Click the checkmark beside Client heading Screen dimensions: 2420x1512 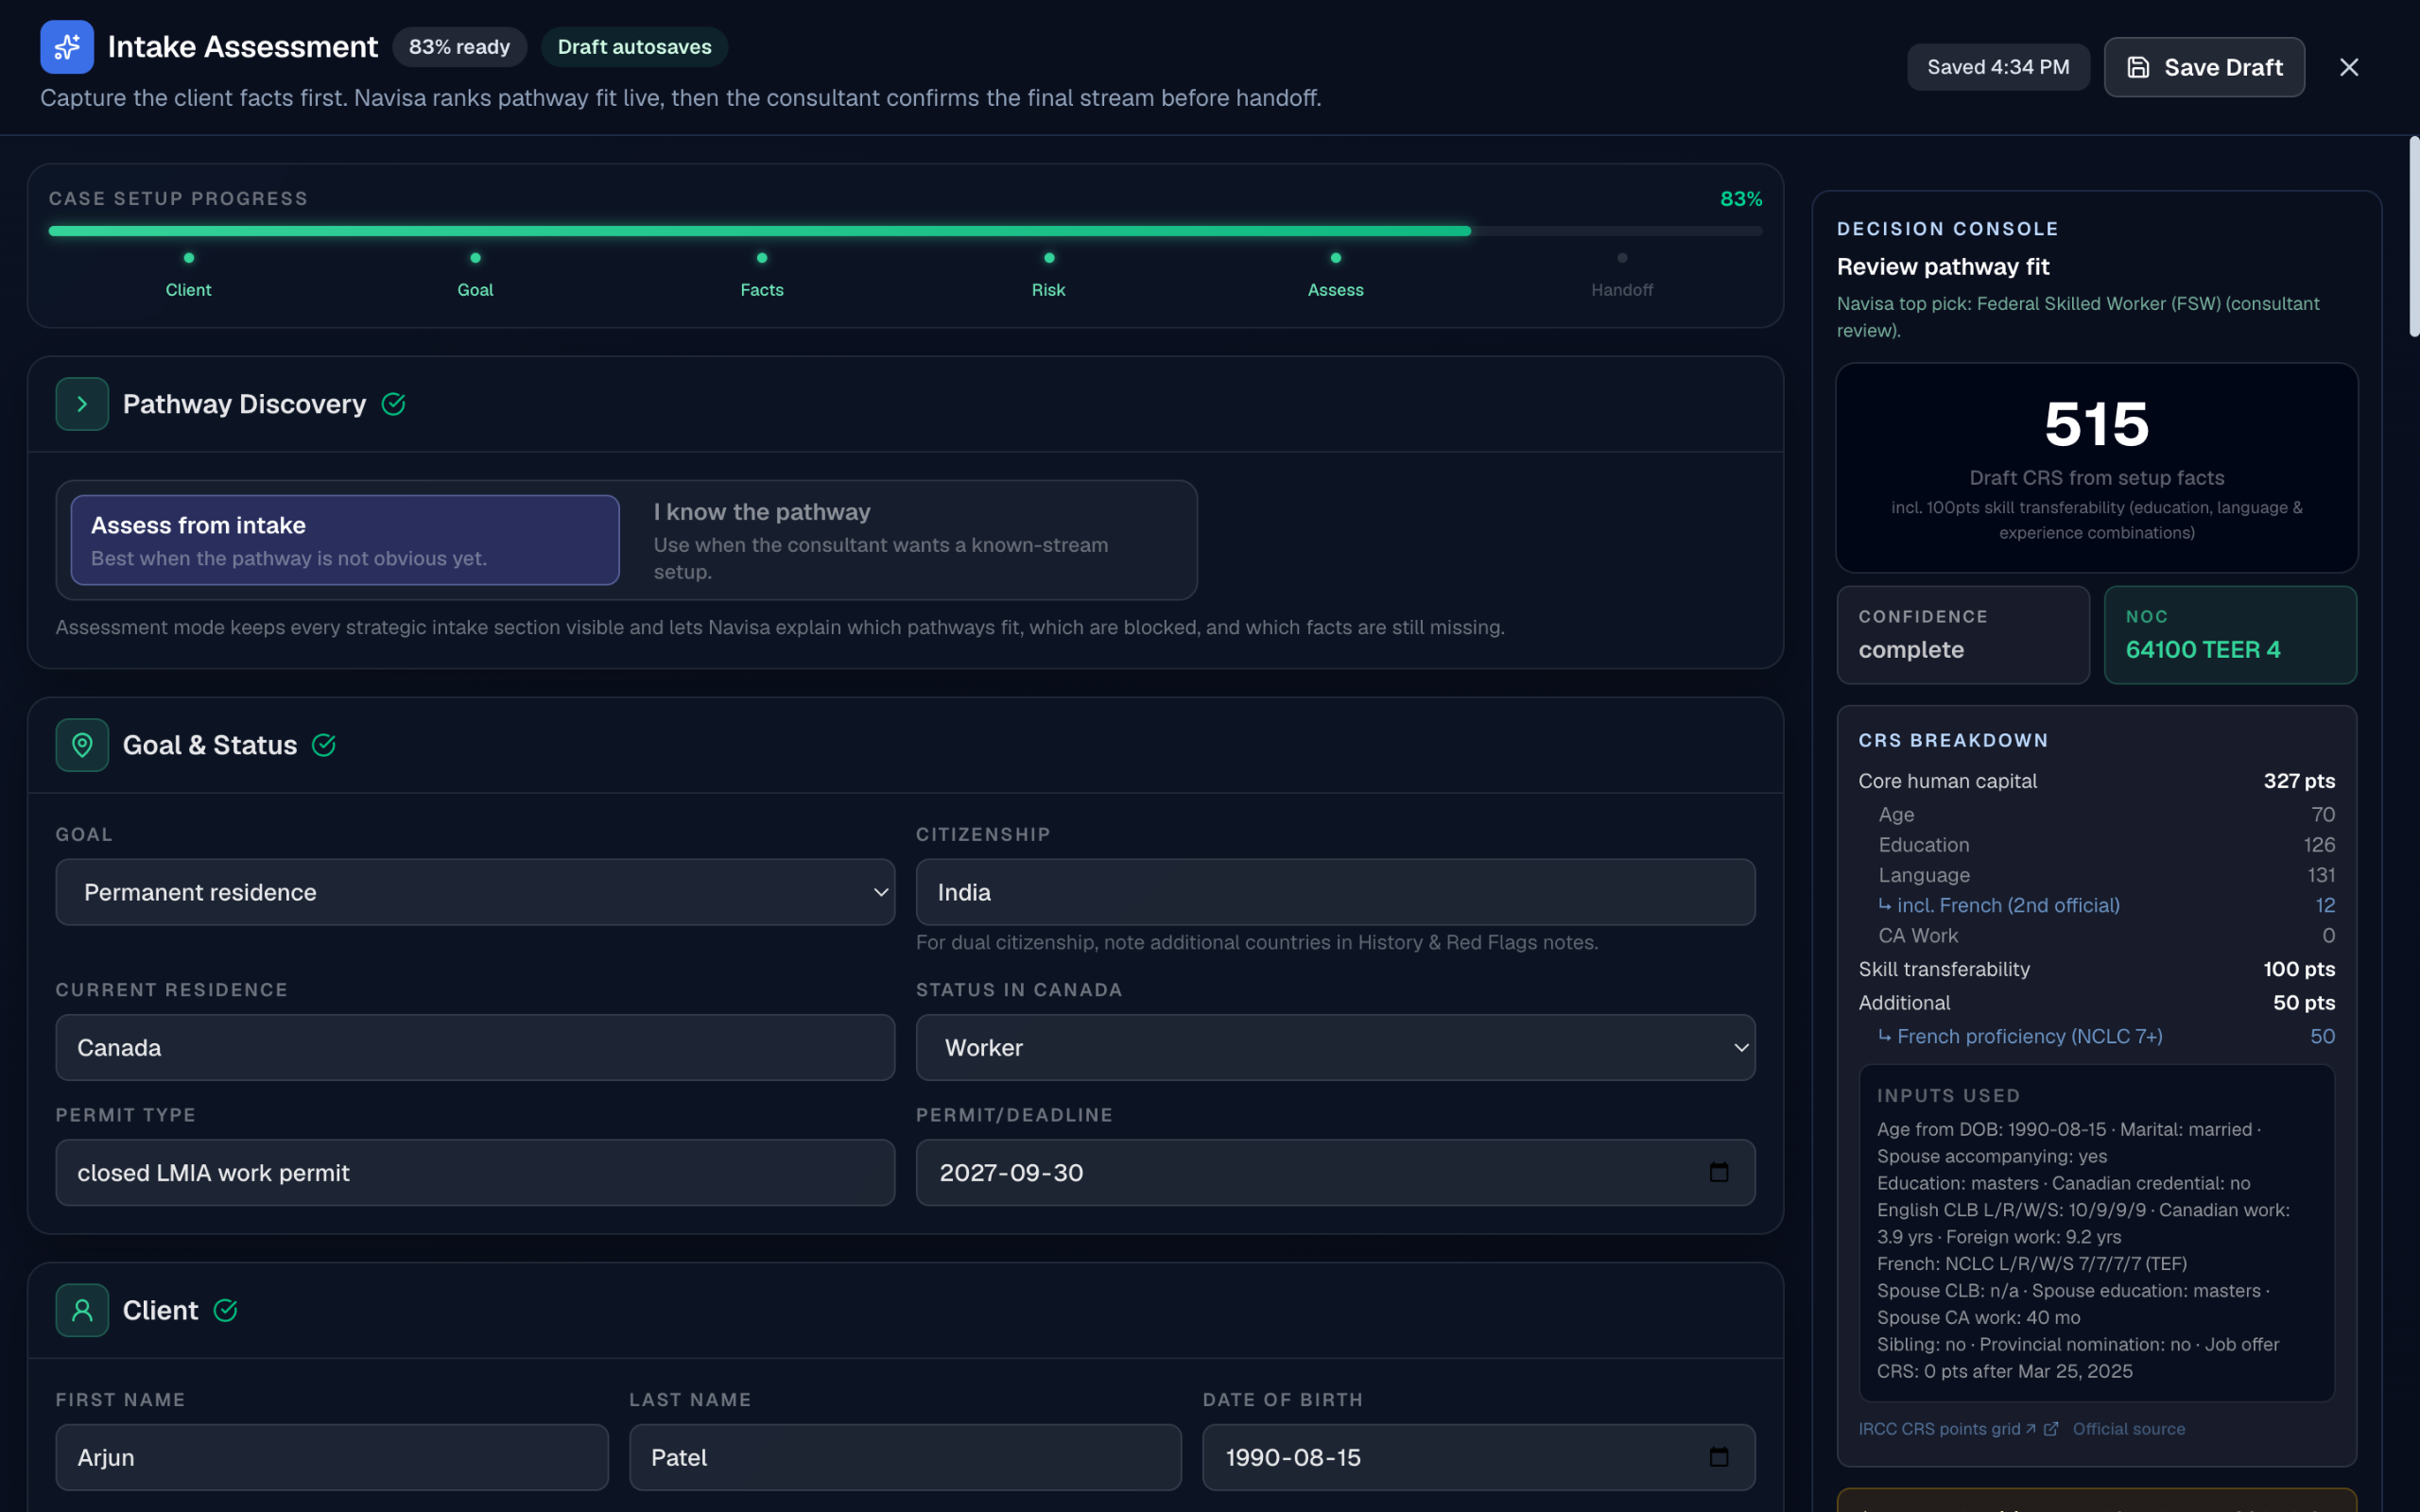[226, 1310]
